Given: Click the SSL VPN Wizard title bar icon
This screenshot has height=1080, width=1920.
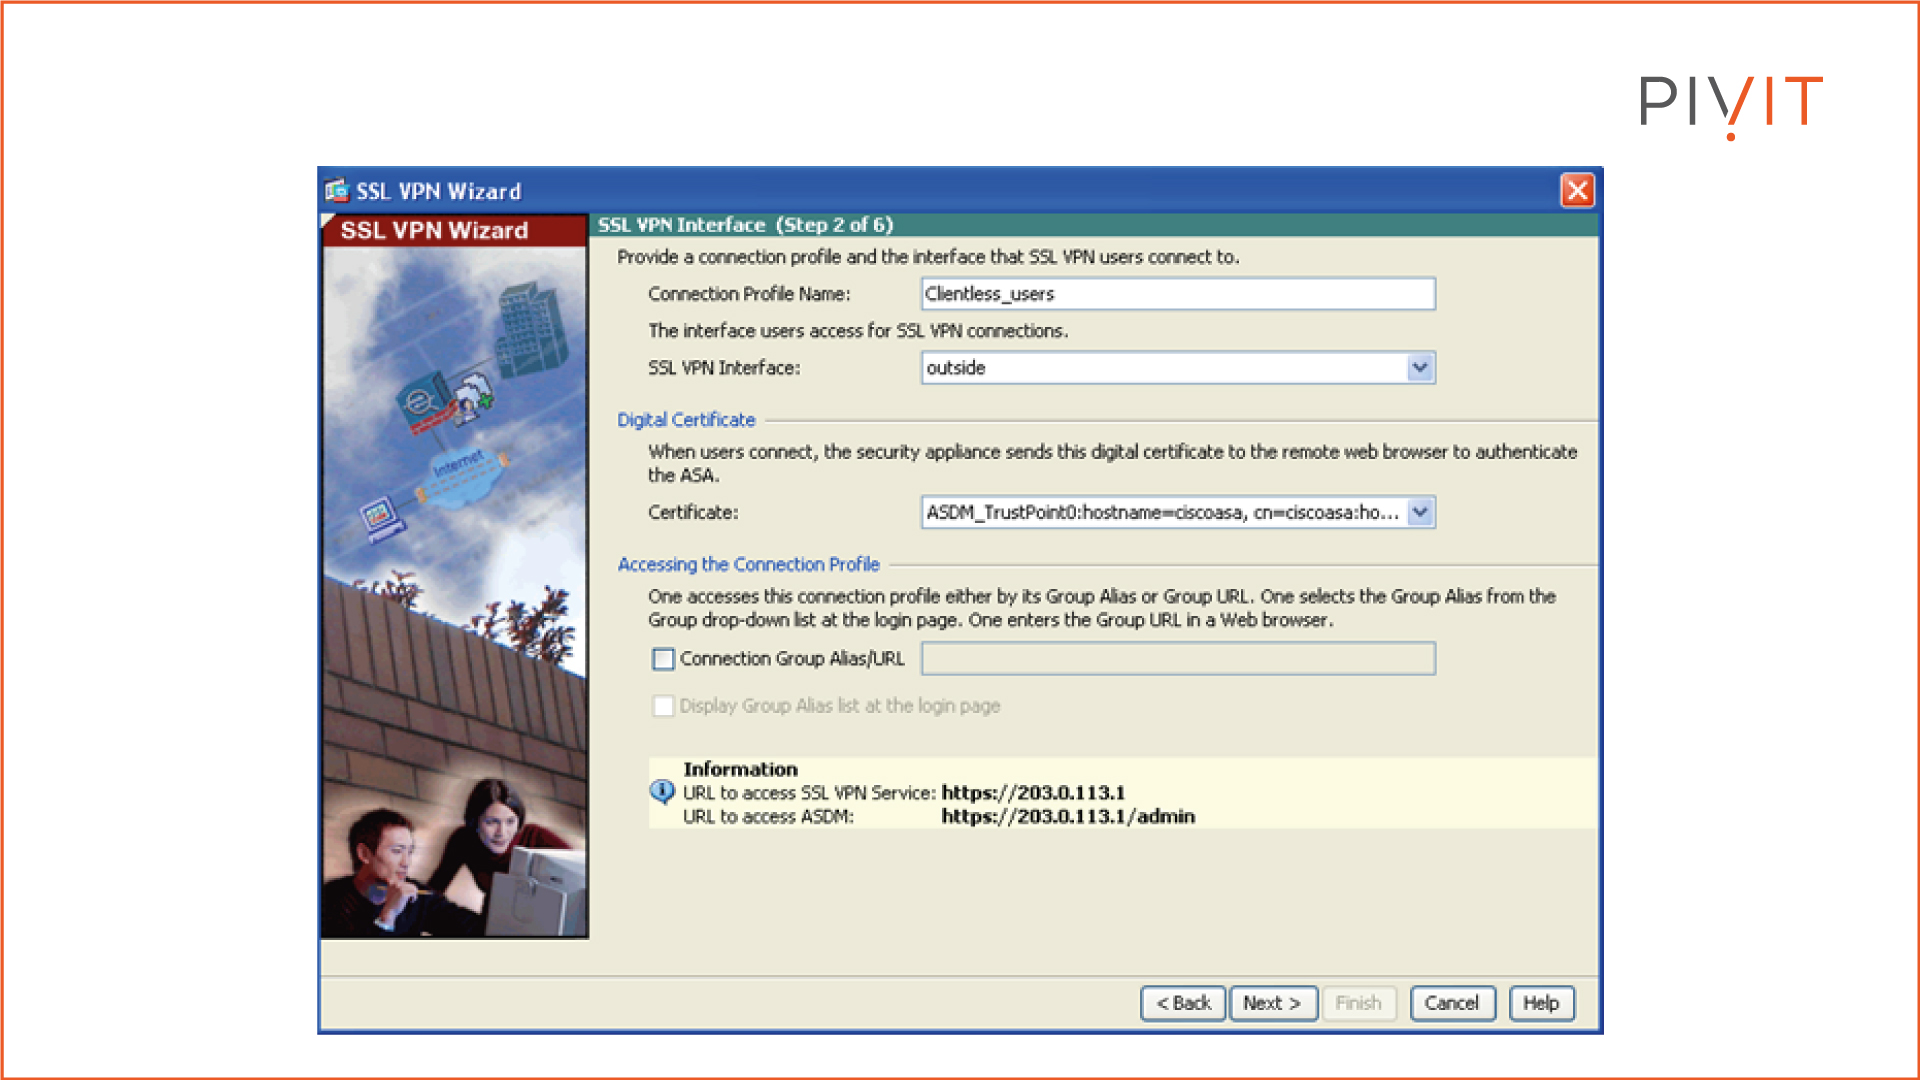Looking at the screenshot, I should (x=336, y=190).
